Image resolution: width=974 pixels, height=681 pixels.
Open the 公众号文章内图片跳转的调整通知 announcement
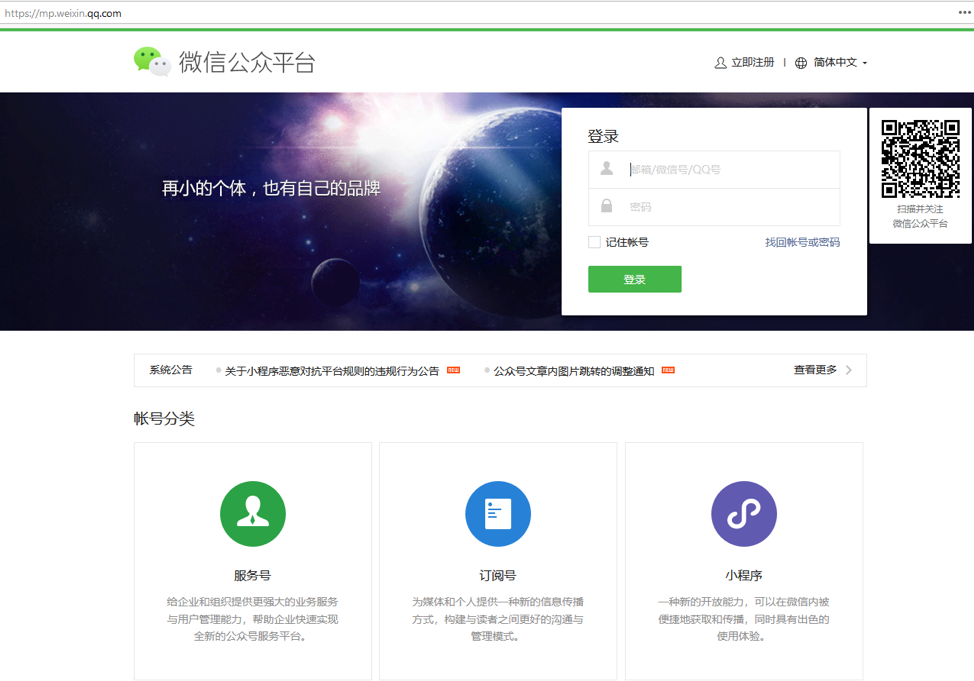(573, 371)
